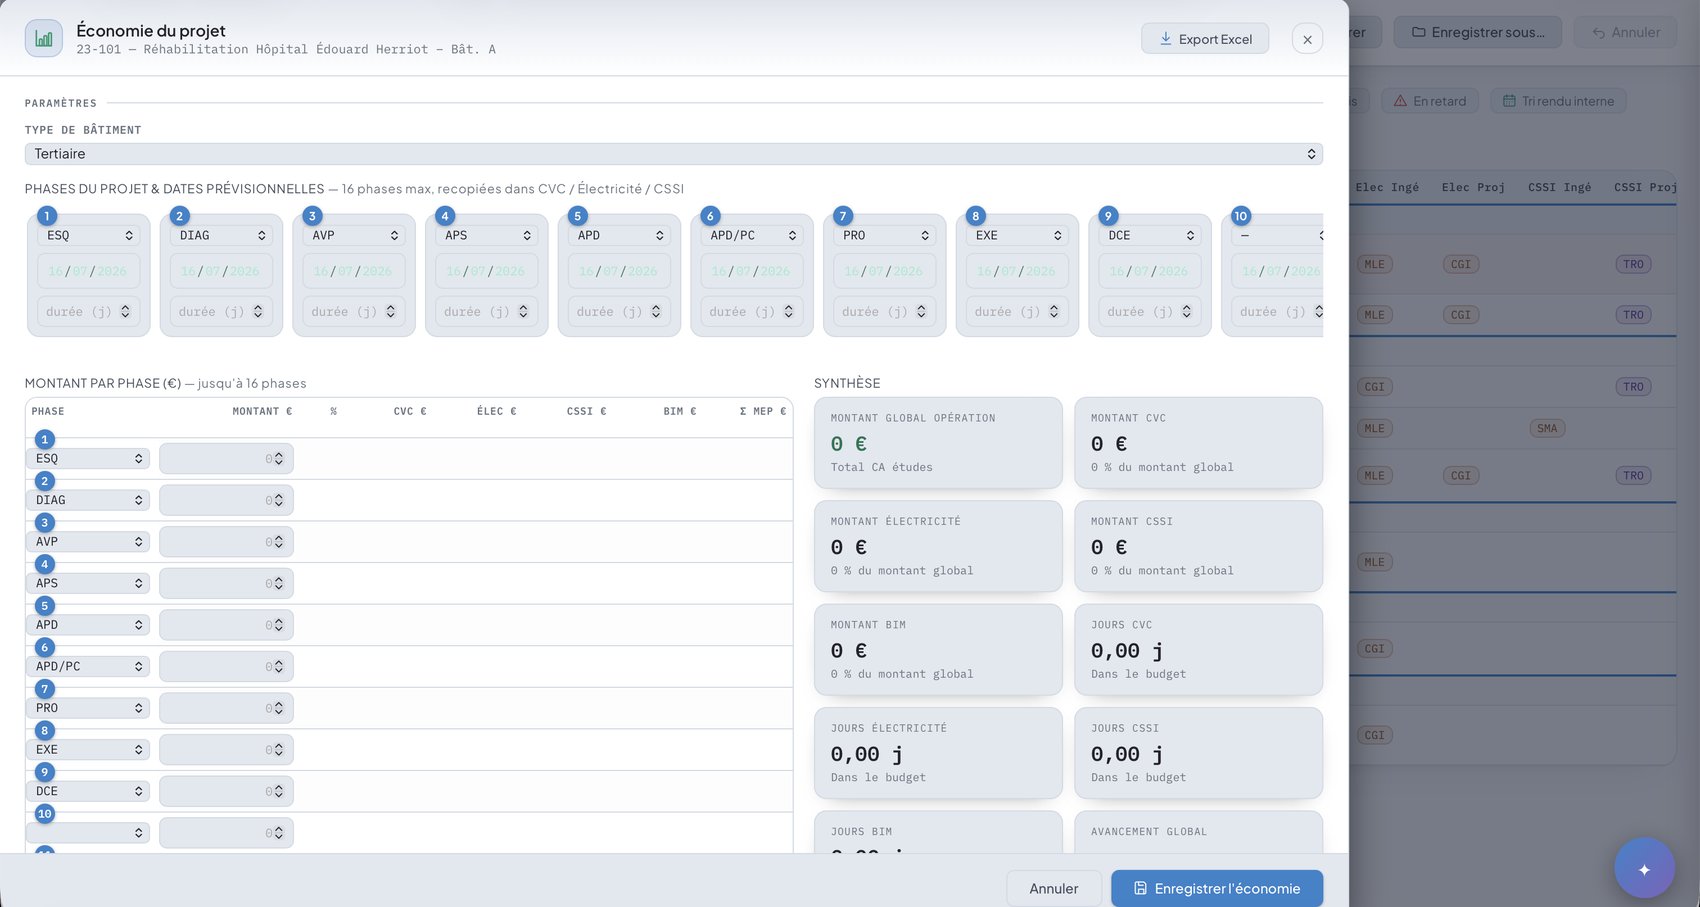
Task: Click the montant input of the APS row
Action: 226,583
